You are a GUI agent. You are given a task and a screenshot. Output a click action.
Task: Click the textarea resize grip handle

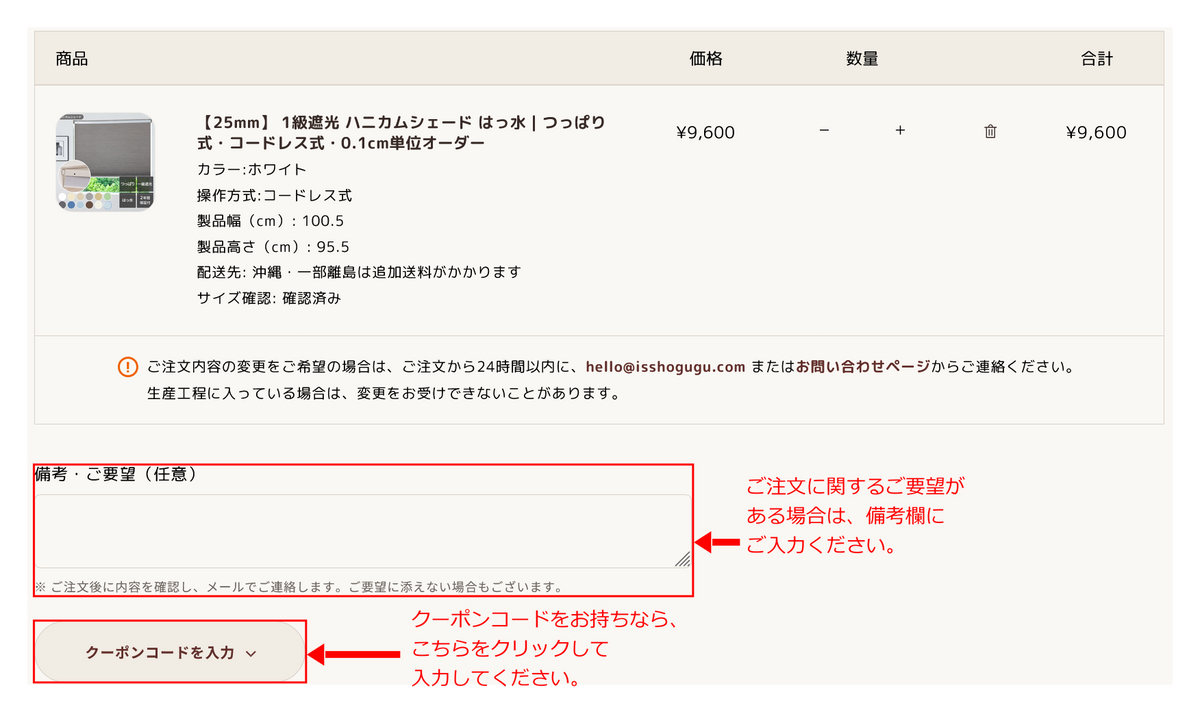pos(682,559)
